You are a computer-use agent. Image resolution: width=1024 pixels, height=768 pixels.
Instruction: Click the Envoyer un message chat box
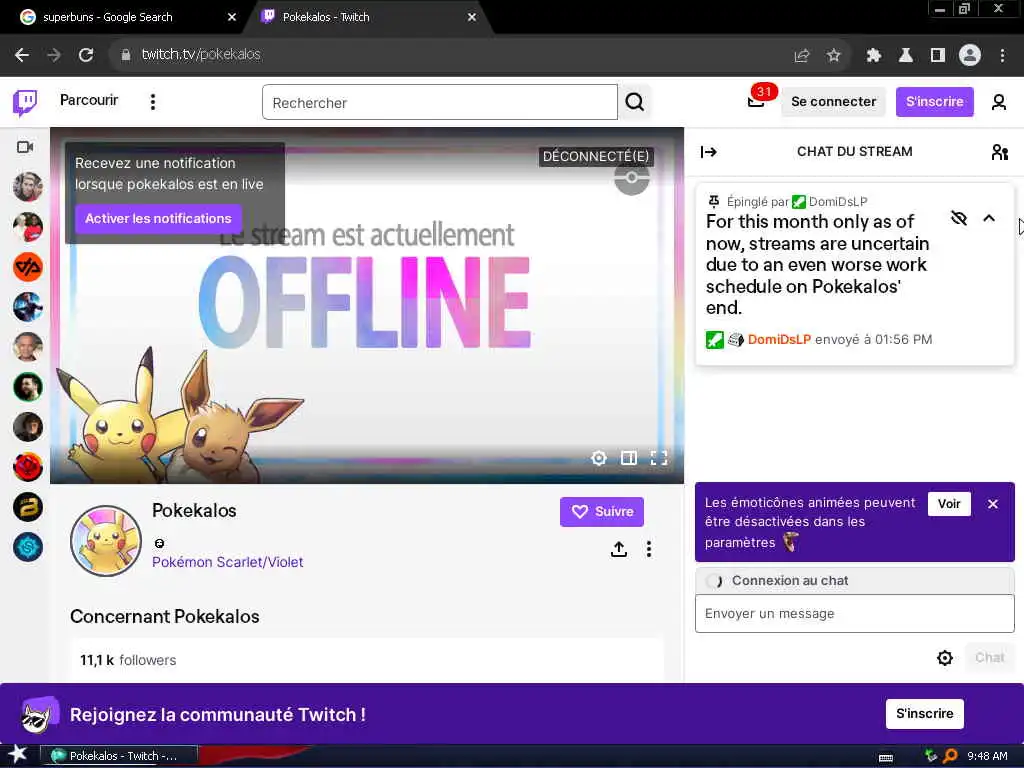pyautogui.click(x=854, y=613)
